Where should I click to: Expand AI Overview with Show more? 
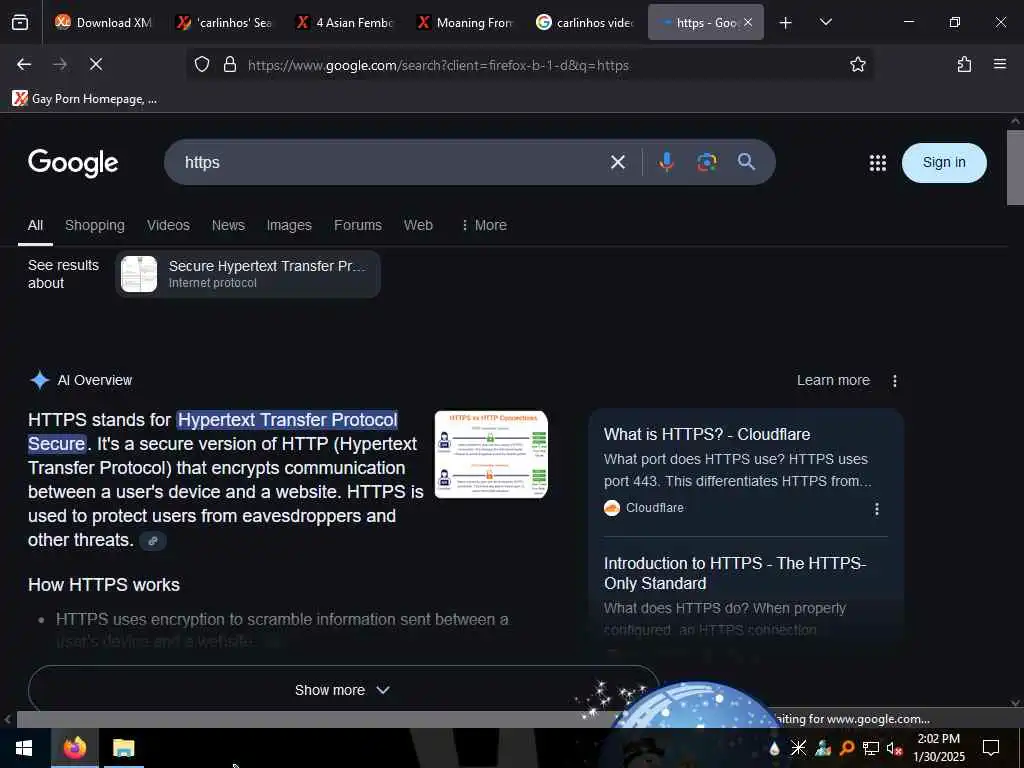pos(343,690)
